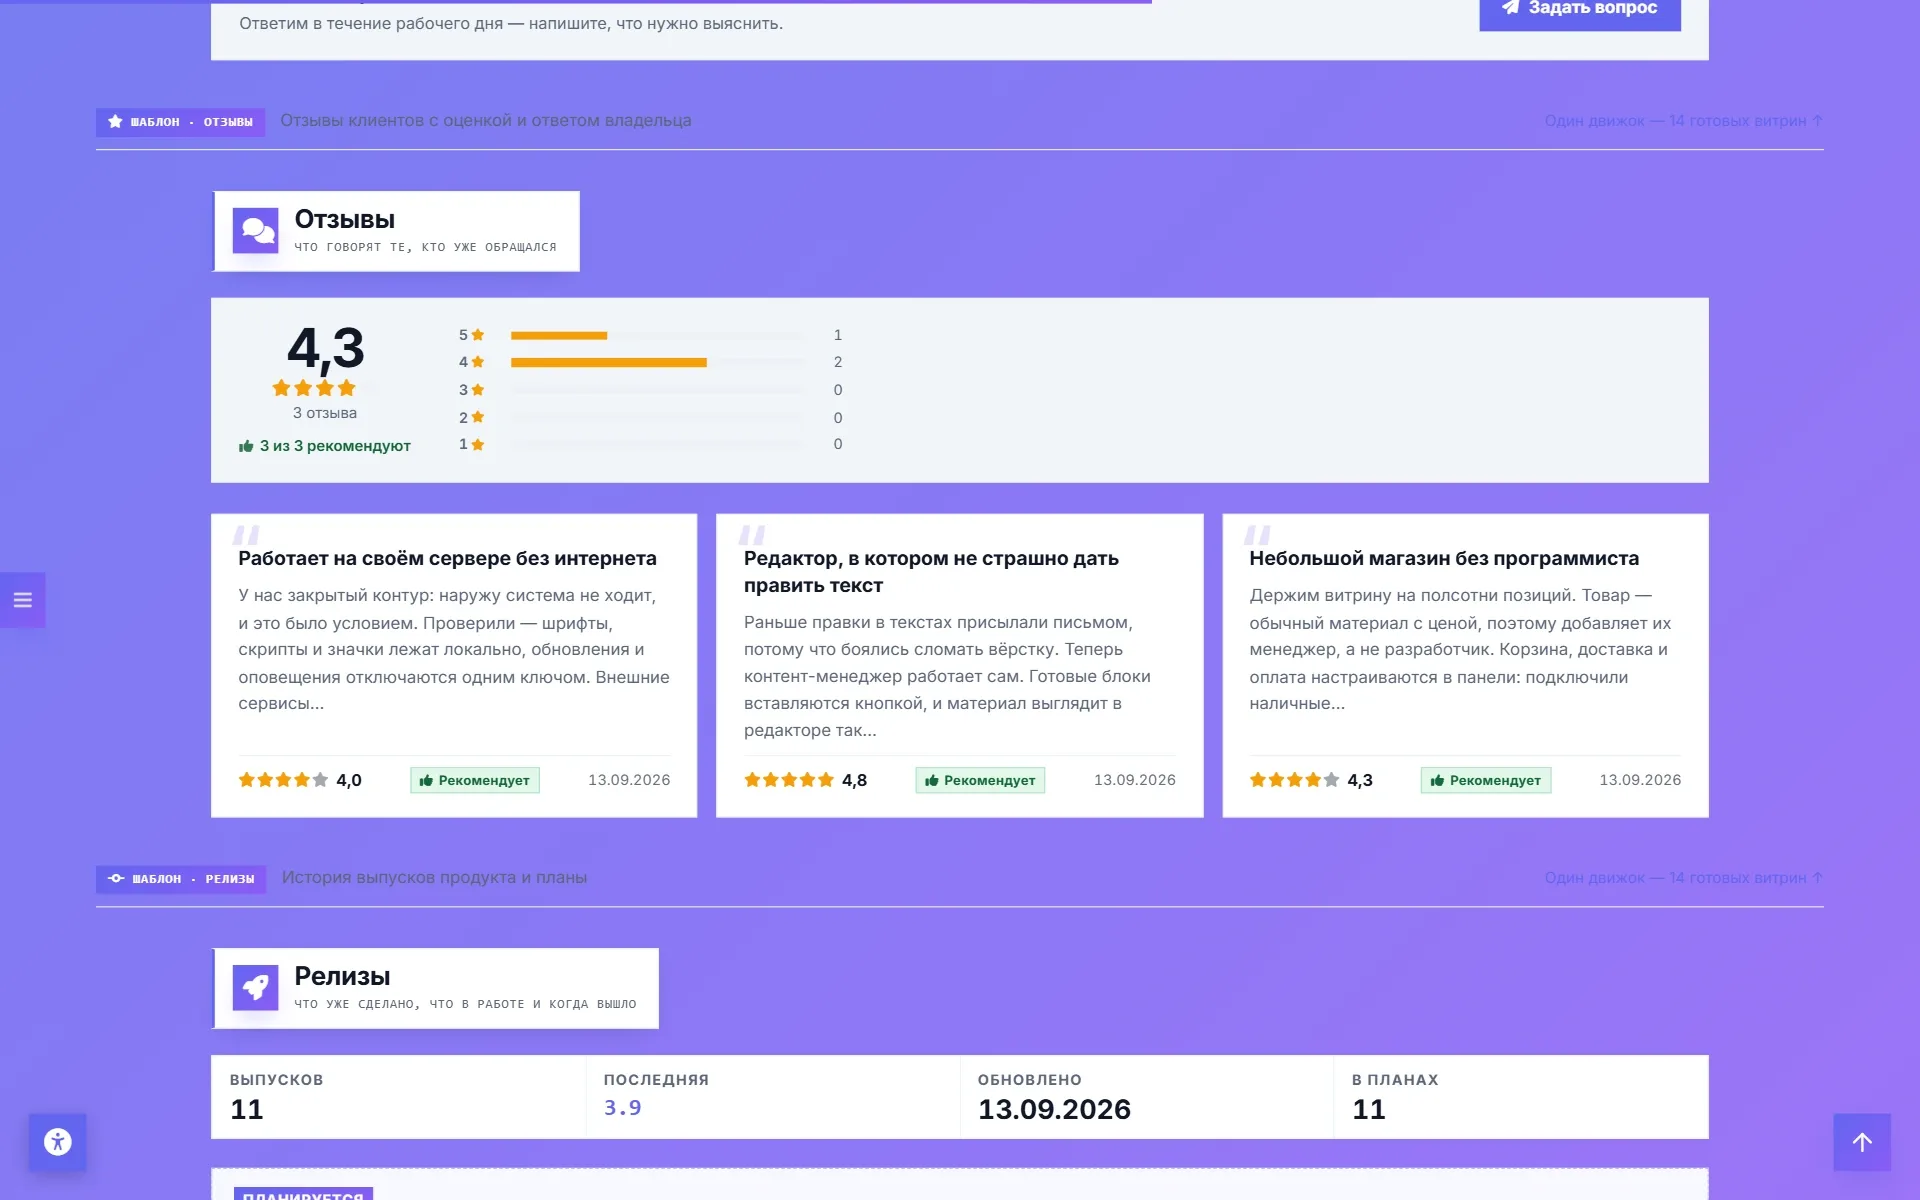Screen dimensions: 1920x1200
Task: Click the 'Выпусков 11' stat cell
Action: pos(398,1097)
